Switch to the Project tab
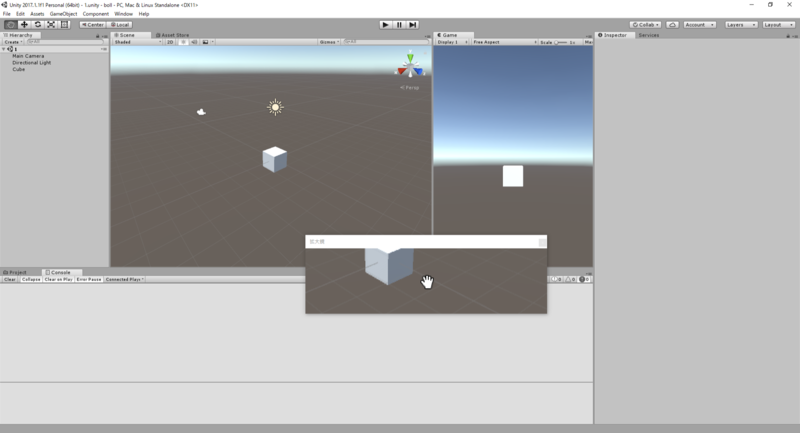Image resolution: width=800 pixels, height=433 pixels. pos(15,272)
